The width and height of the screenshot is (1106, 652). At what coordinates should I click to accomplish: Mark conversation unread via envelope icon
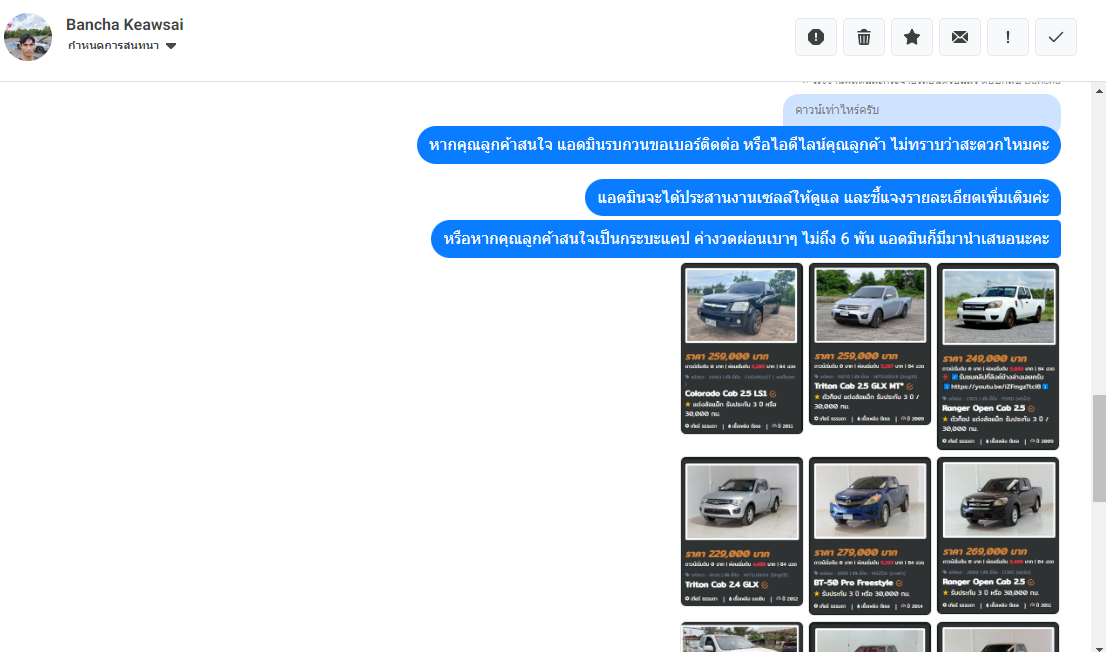coord(959,37)
